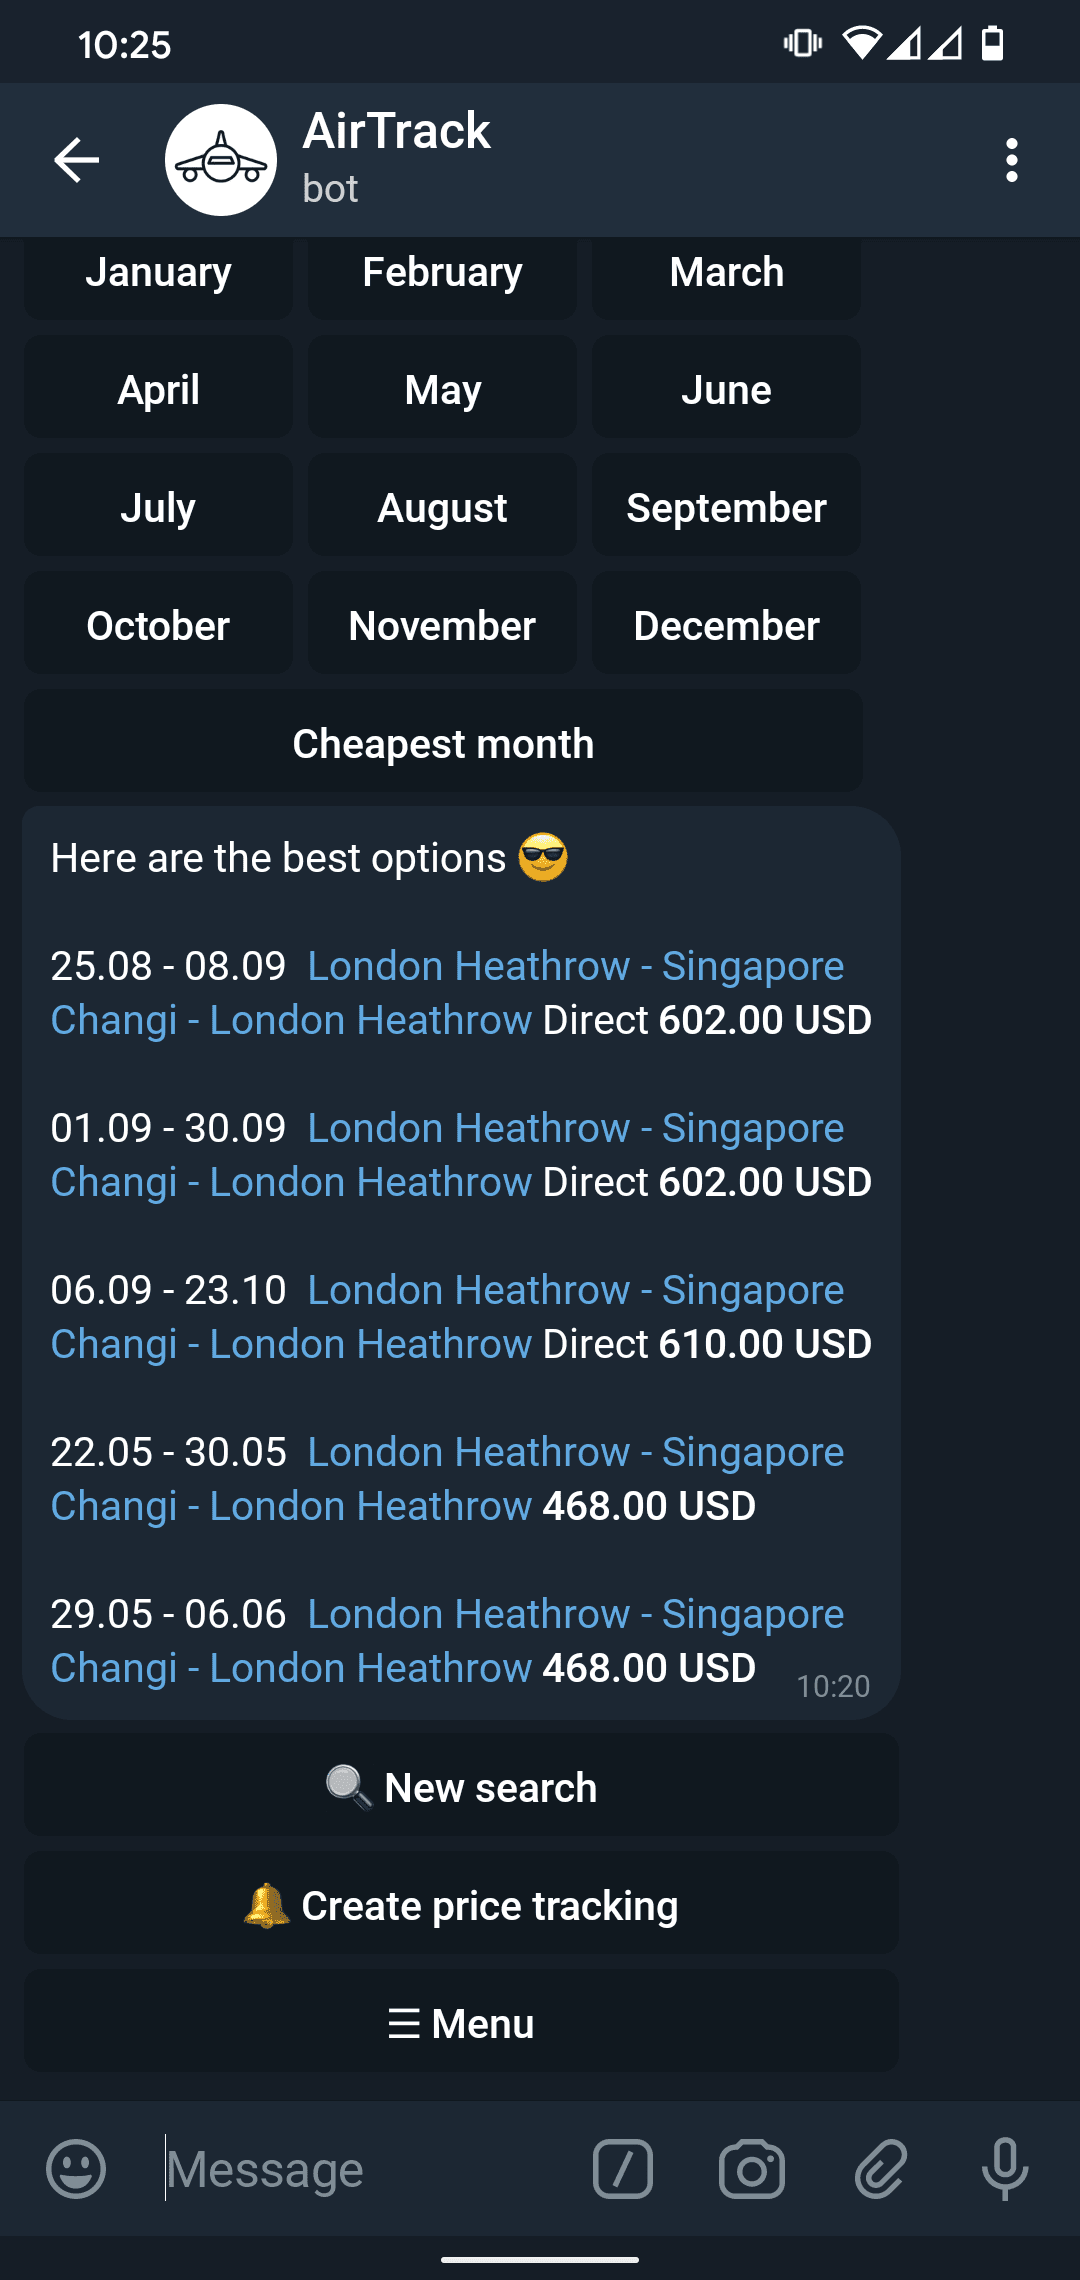Tap the back arrow icon
Viewport: 1080px width, 2280px height.
click(x=76, y=160)
